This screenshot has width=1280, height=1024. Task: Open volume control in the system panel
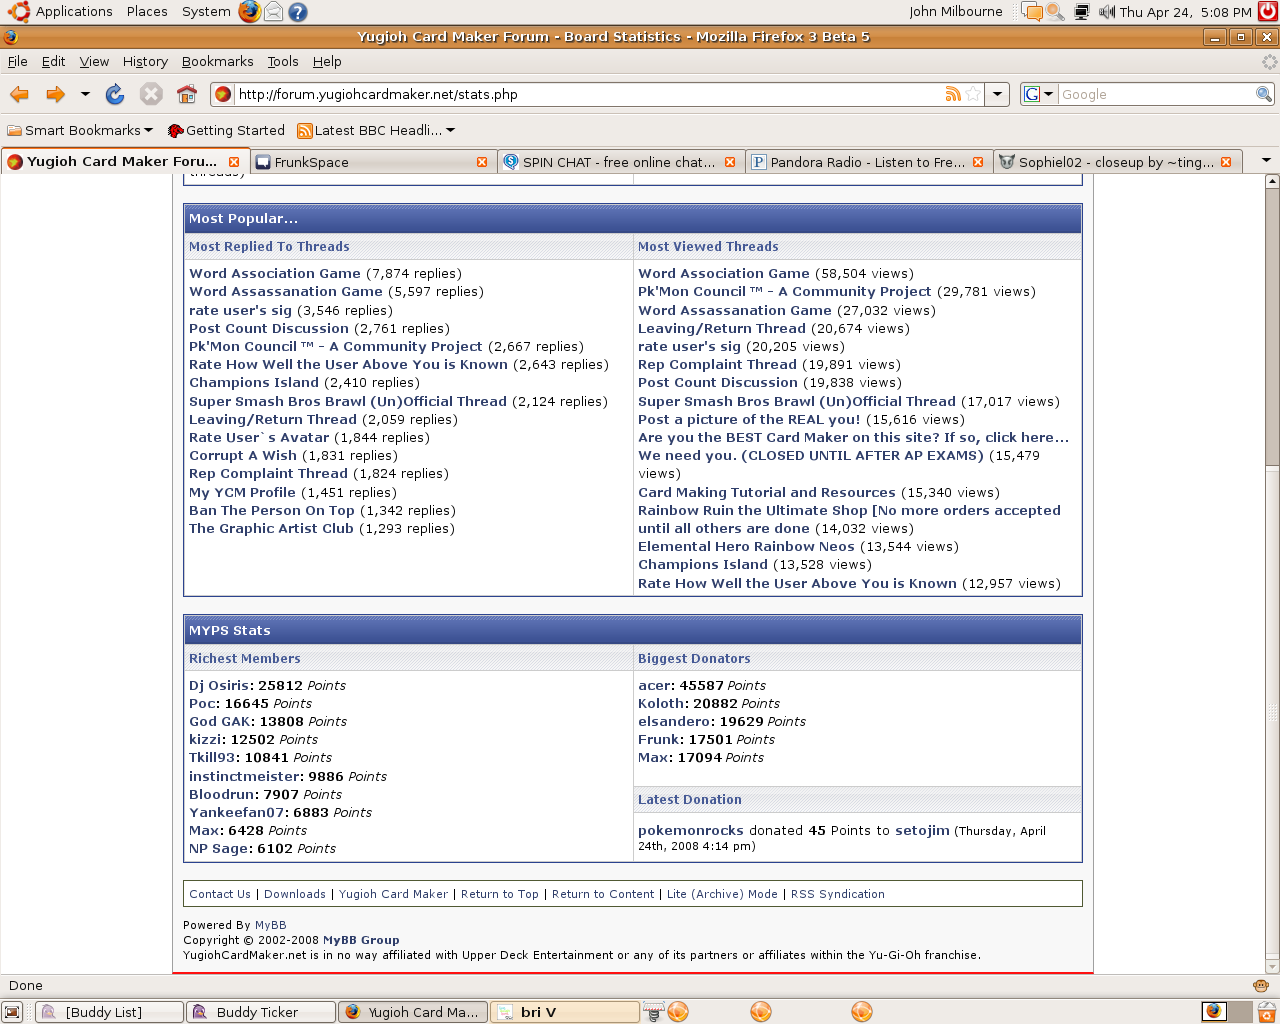click(1106, 12)
